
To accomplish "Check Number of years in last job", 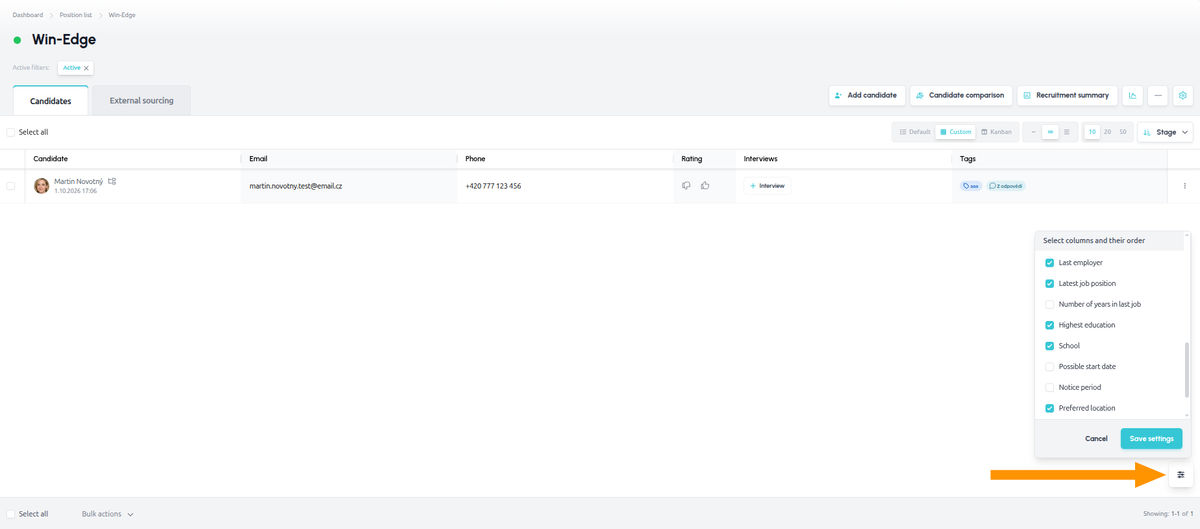I will click(1050, 304).
